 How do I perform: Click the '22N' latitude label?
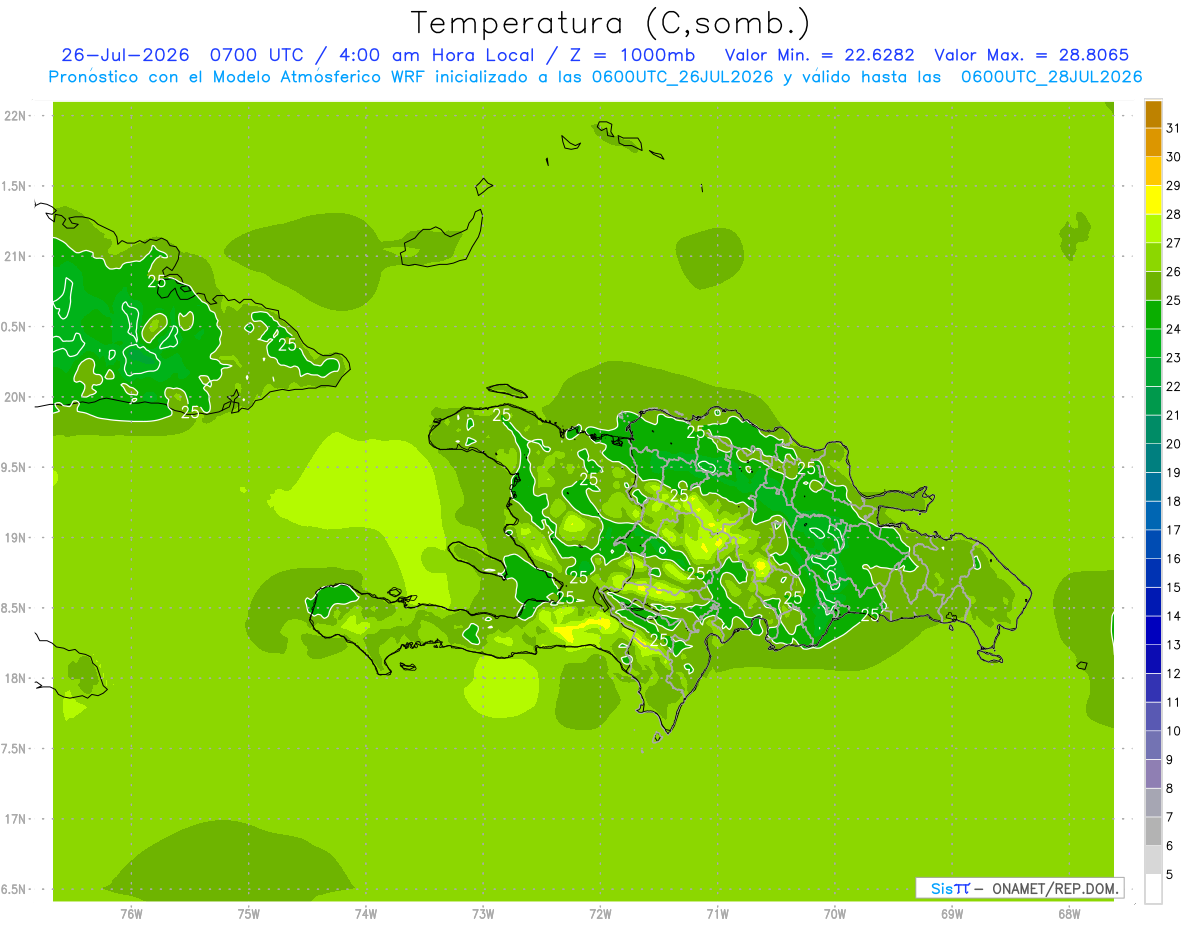13,116
